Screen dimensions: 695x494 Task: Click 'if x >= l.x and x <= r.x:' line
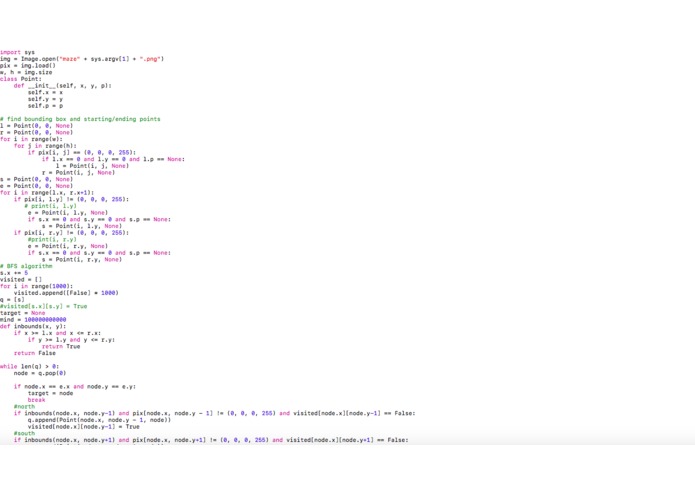tap(57, 333)
